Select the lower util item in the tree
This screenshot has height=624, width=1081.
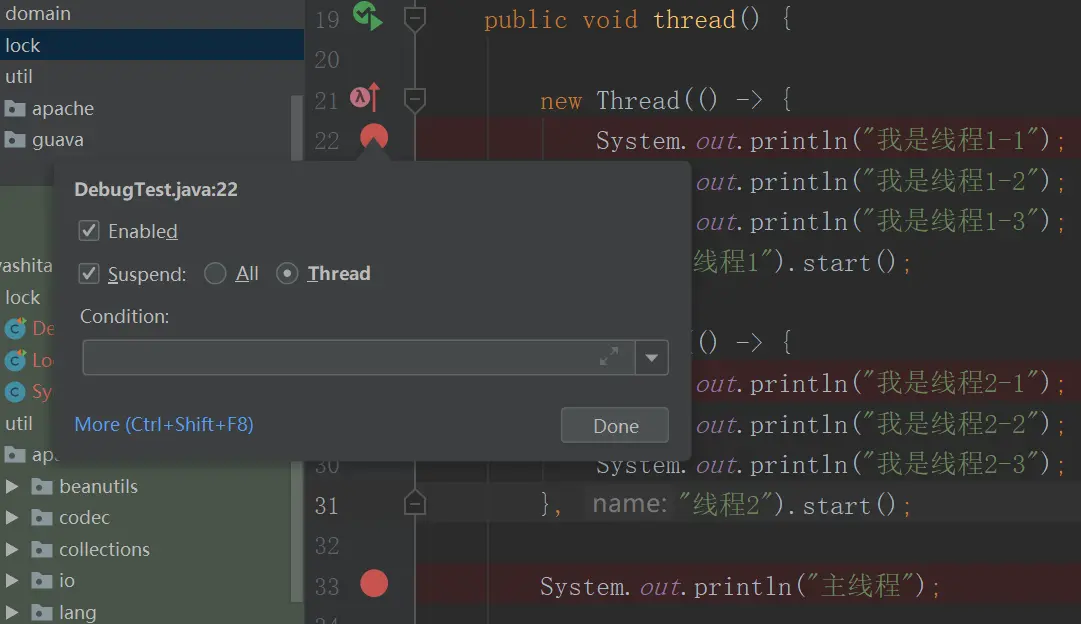[19, 423]
